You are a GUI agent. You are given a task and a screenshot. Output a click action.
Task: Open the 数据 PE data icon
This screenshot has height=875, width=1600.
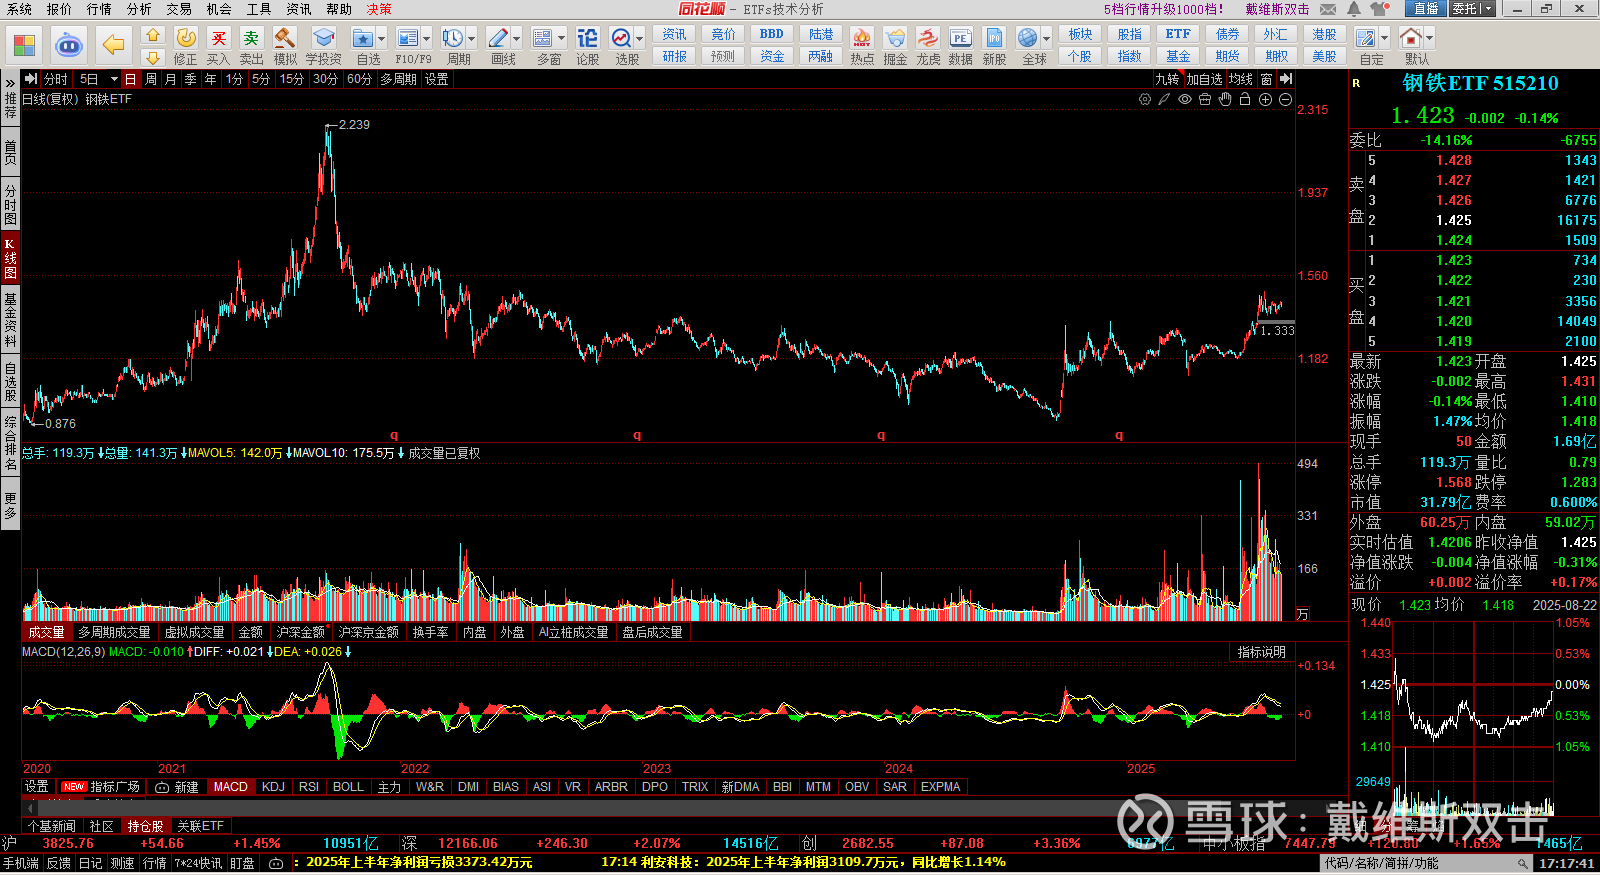click(961, 38)
